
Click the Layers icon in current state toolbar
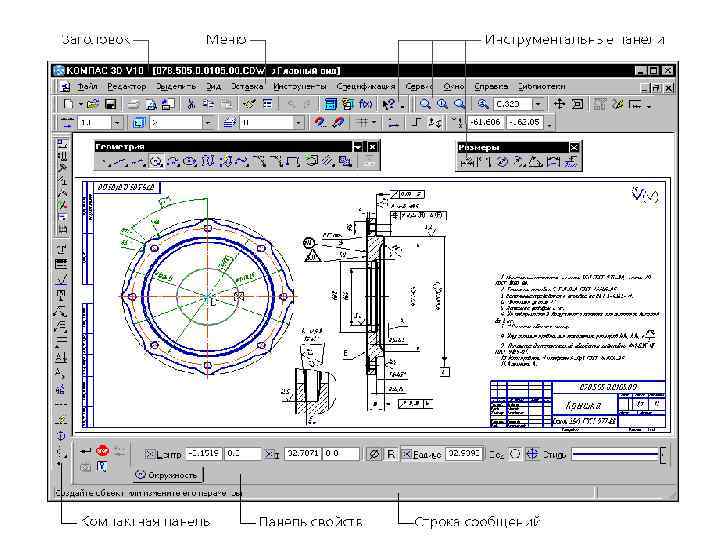click(138, 123)
